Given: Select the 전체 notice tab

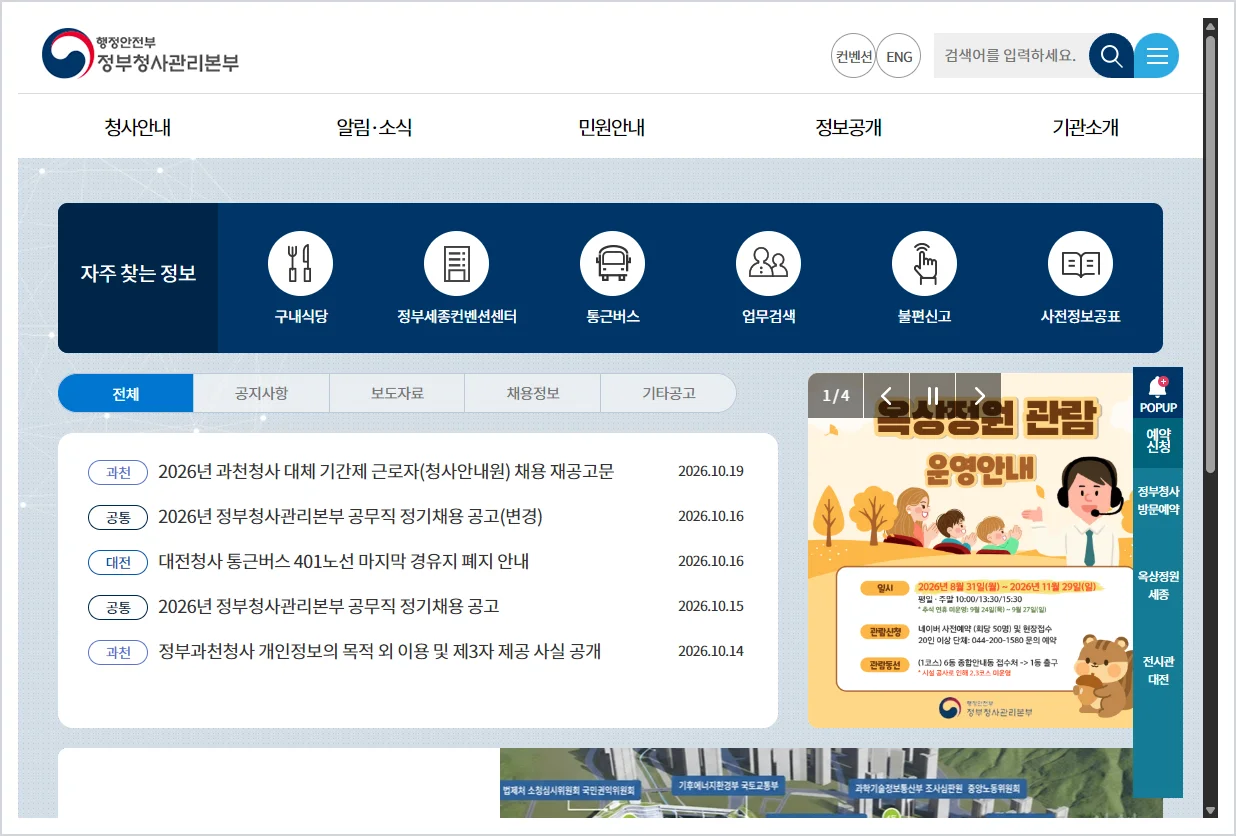Looking at the screenshot, I should pos(126,393).
